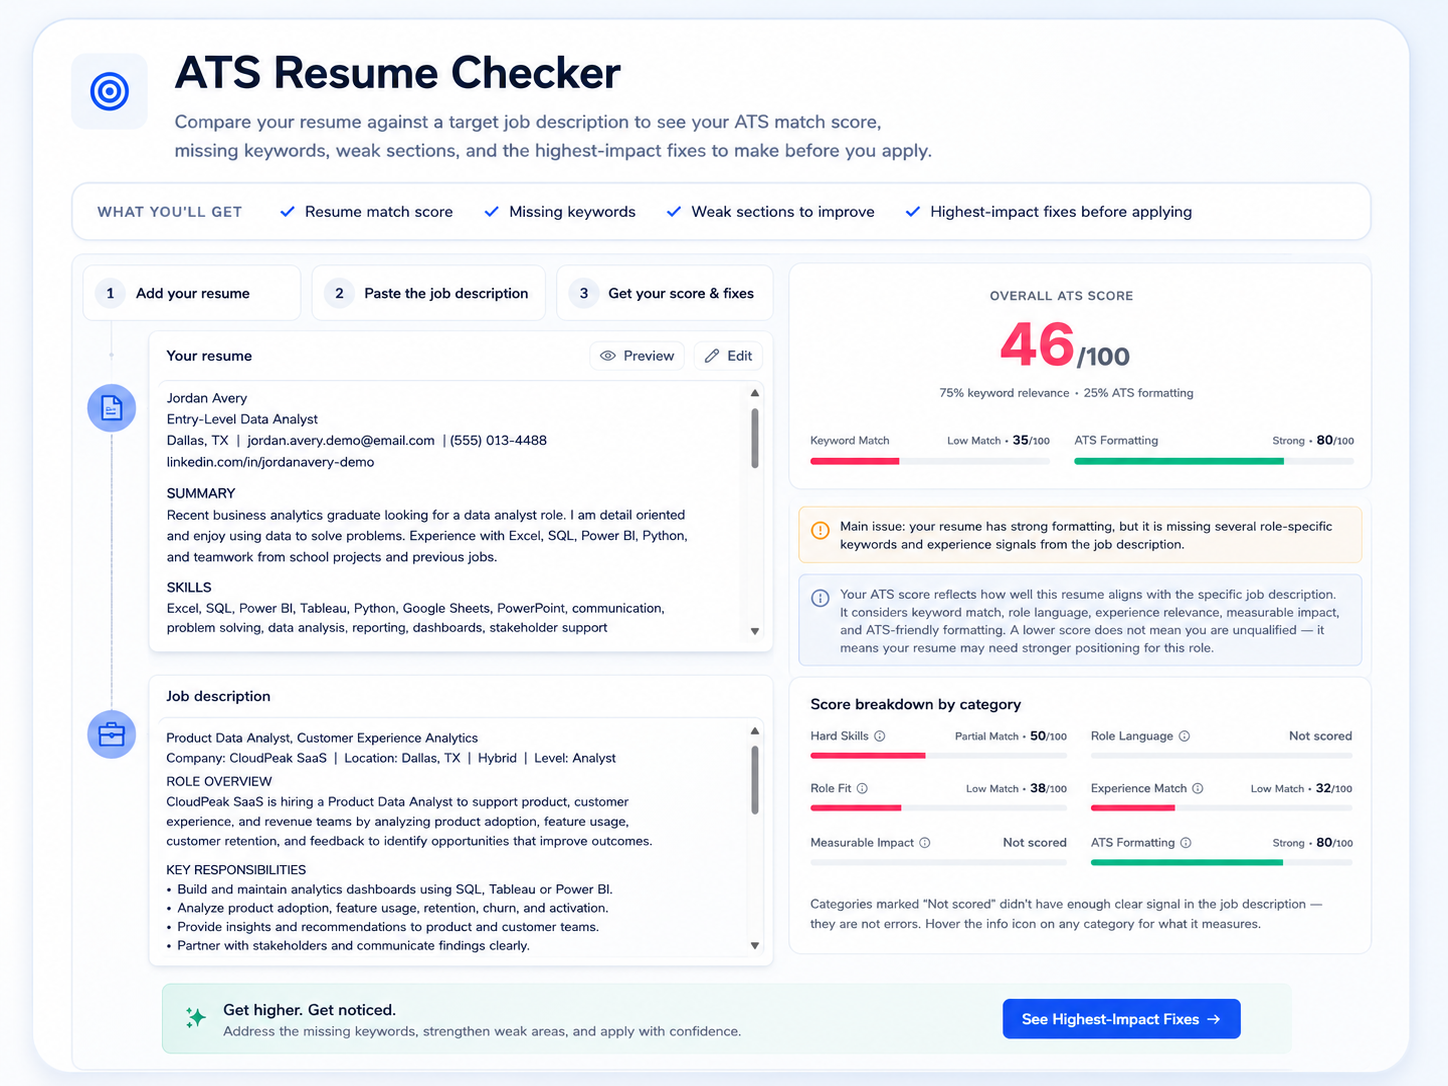Screen dimensions: 1448x1086
Task: Select step 3 Get your score & fixes
Action: (x=664, y=293)
